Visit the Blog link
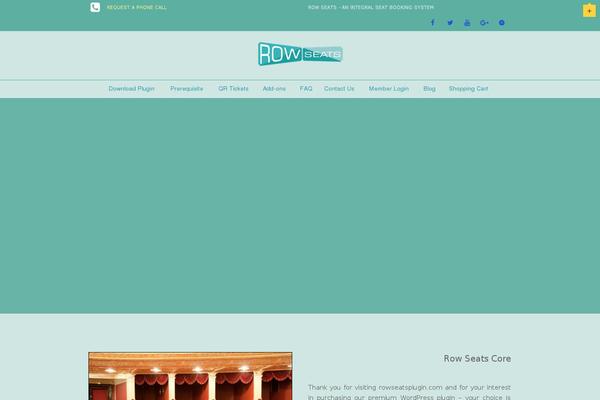This screenshot has height=400, width=600. pyautogui.click(x=429, y=88)
